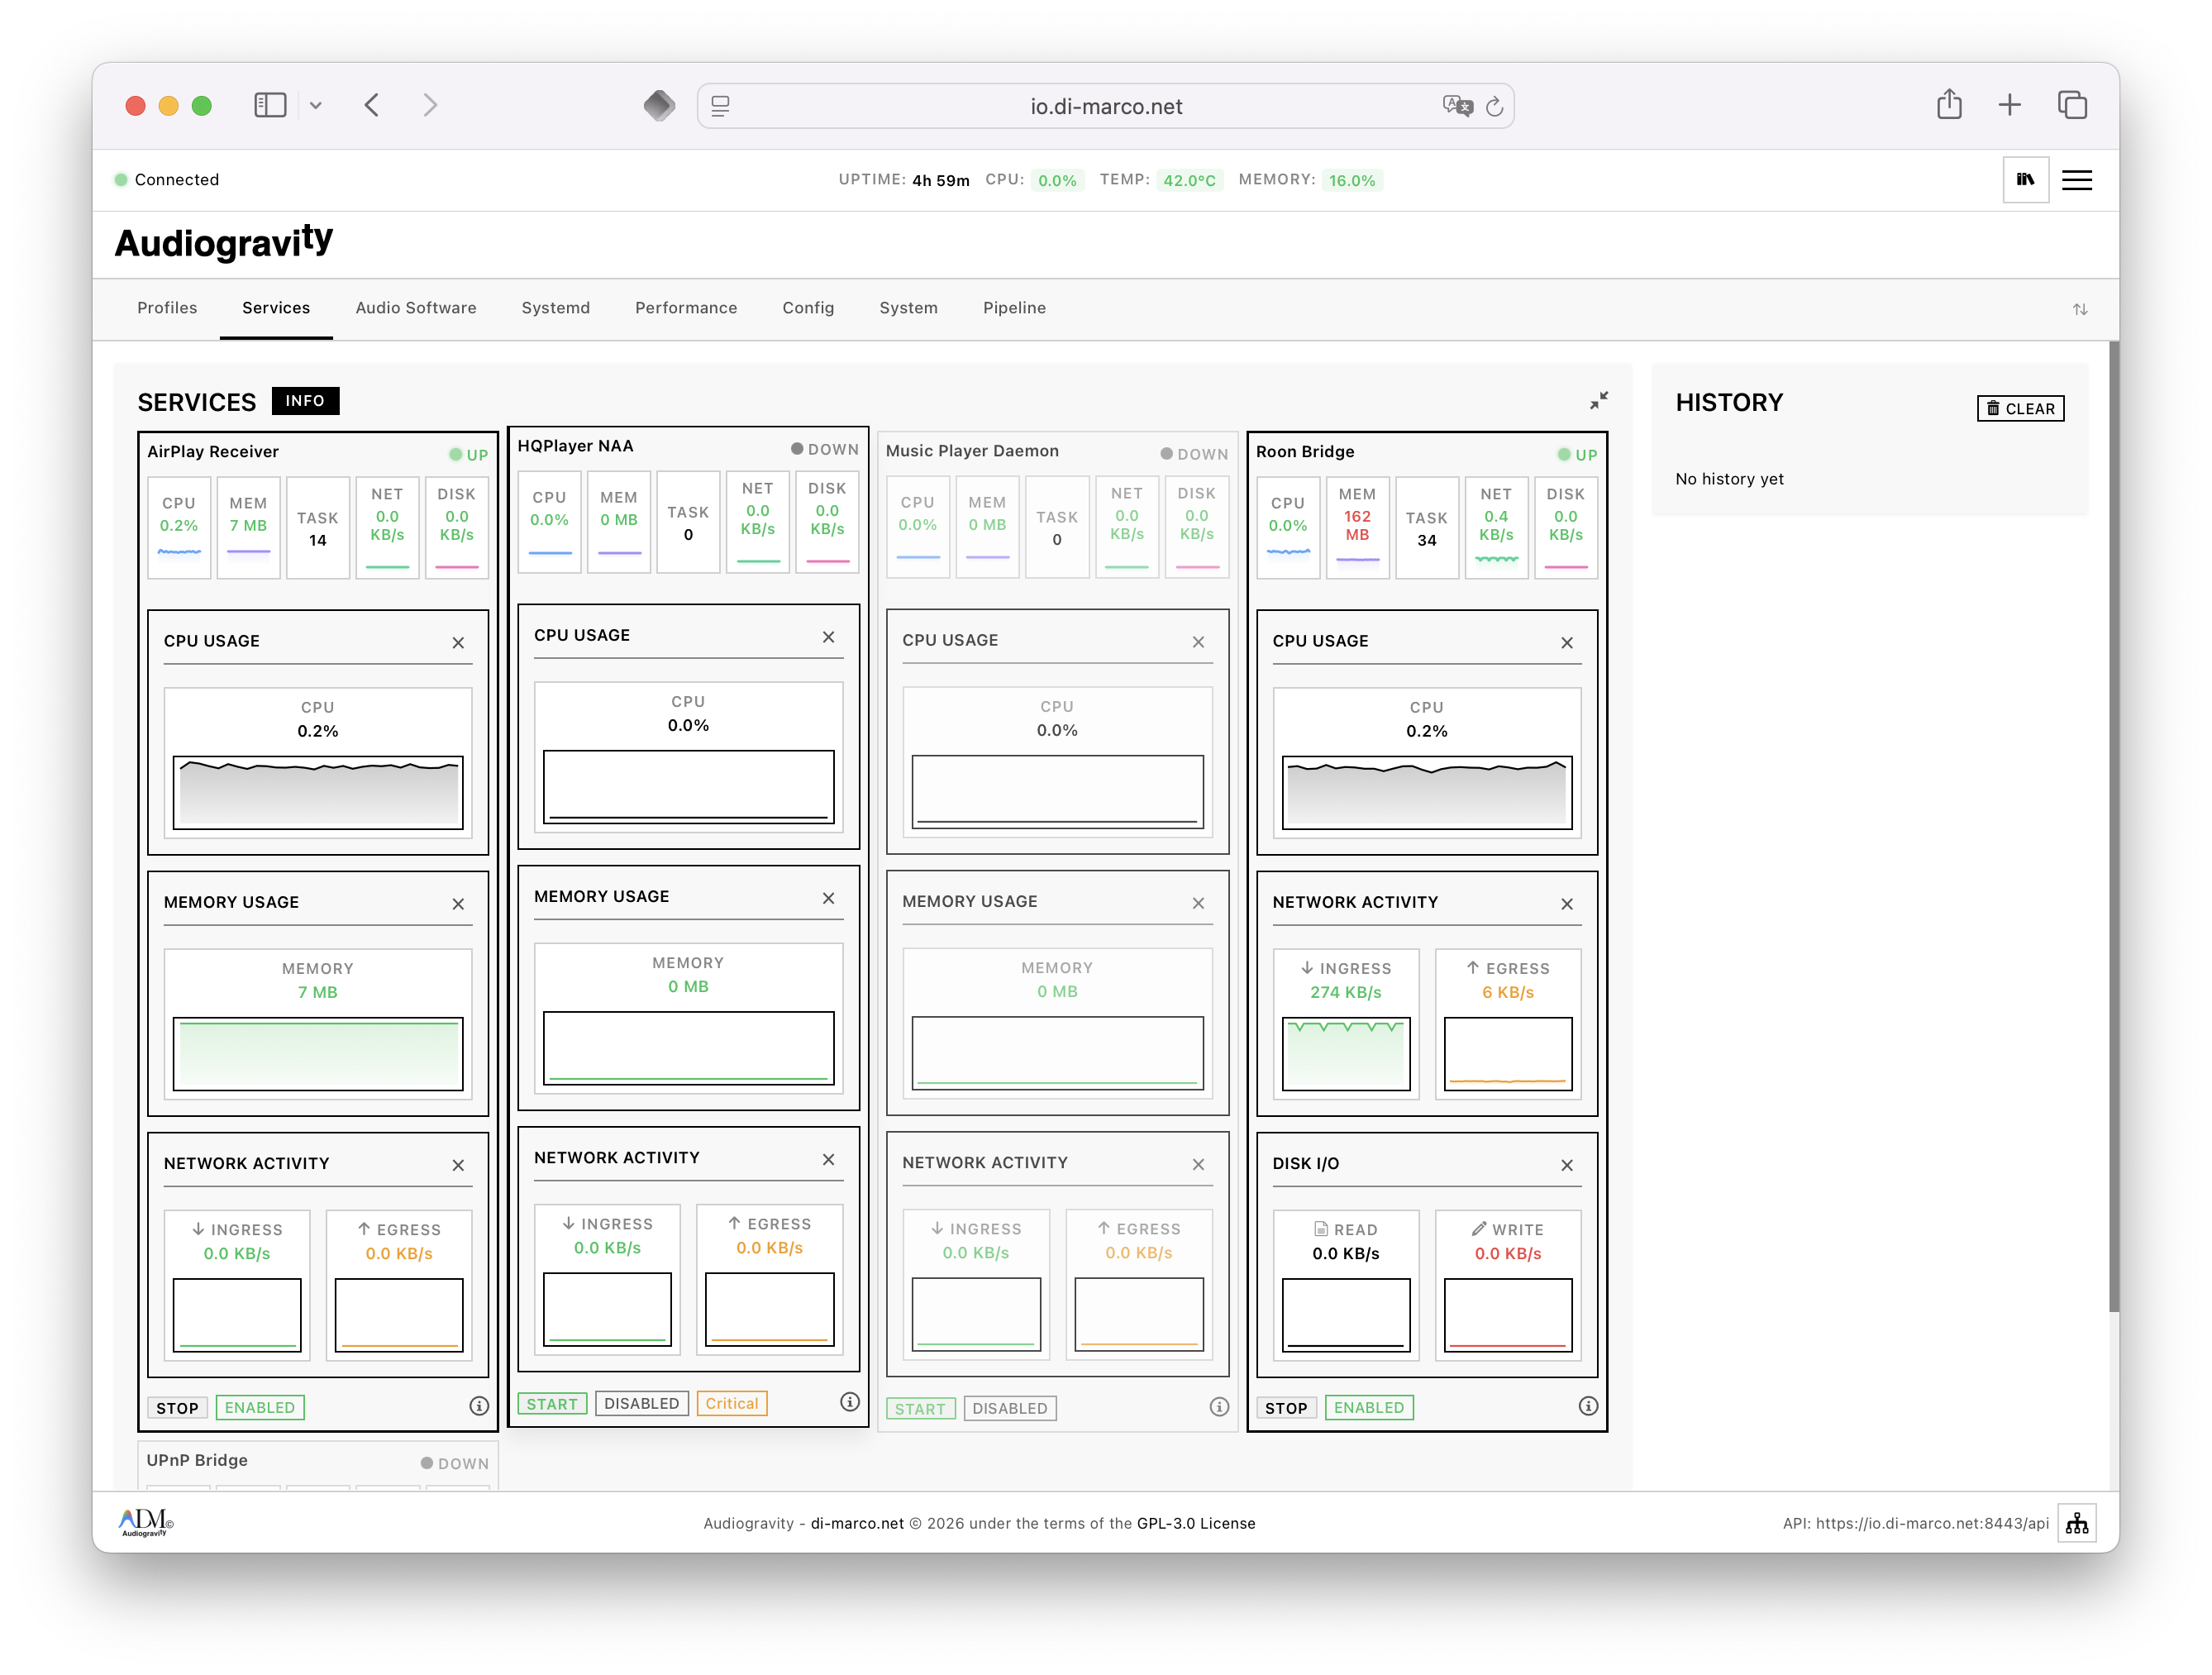Open the AirPlay Receiver info icon
This screenshot has height=1675, width=2212.
point(479,1406)
